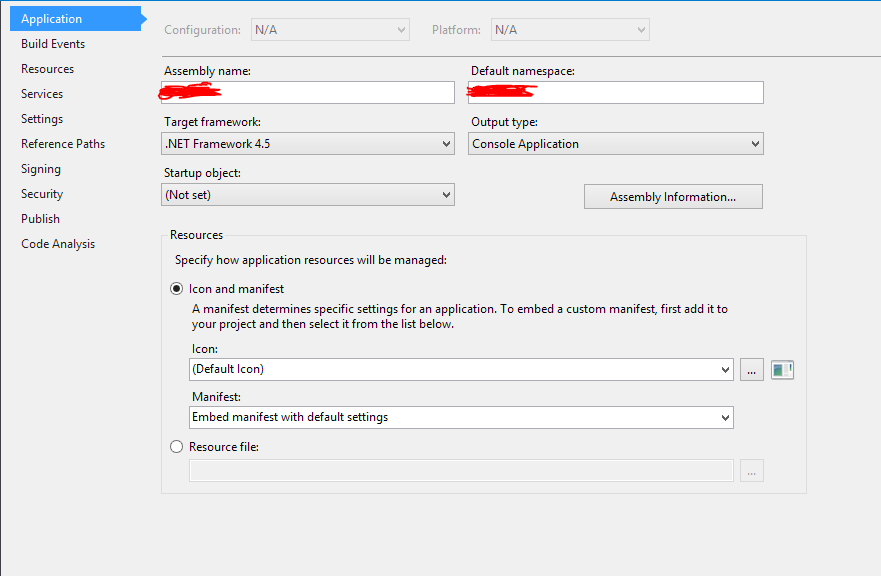Open the Settings tab
Image resolution: width=881 pixels, height=576 pixels.
point(42,119)
